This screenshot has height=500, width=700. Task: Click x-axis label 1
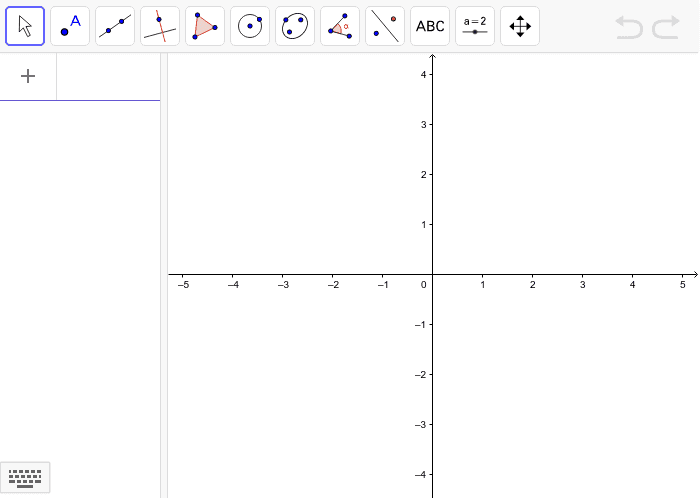click(x=483, y=285)
